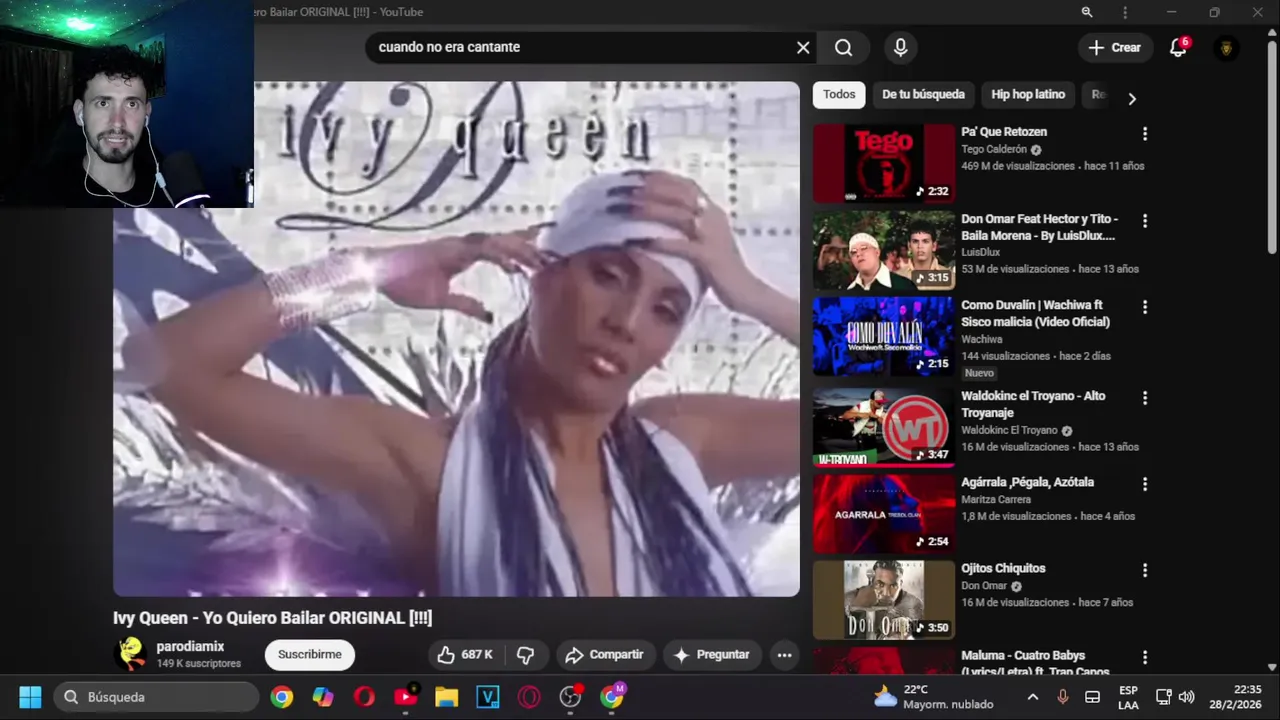Open Como Duvalín video thumbnail

[884, 336]
